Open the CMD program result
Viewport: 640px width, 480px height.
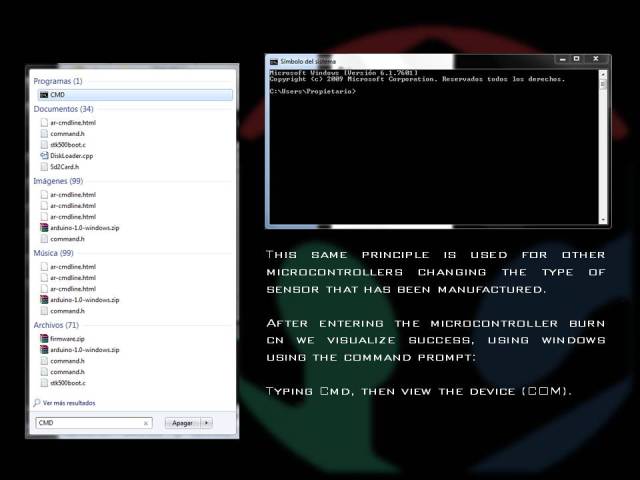pos(136,95)
